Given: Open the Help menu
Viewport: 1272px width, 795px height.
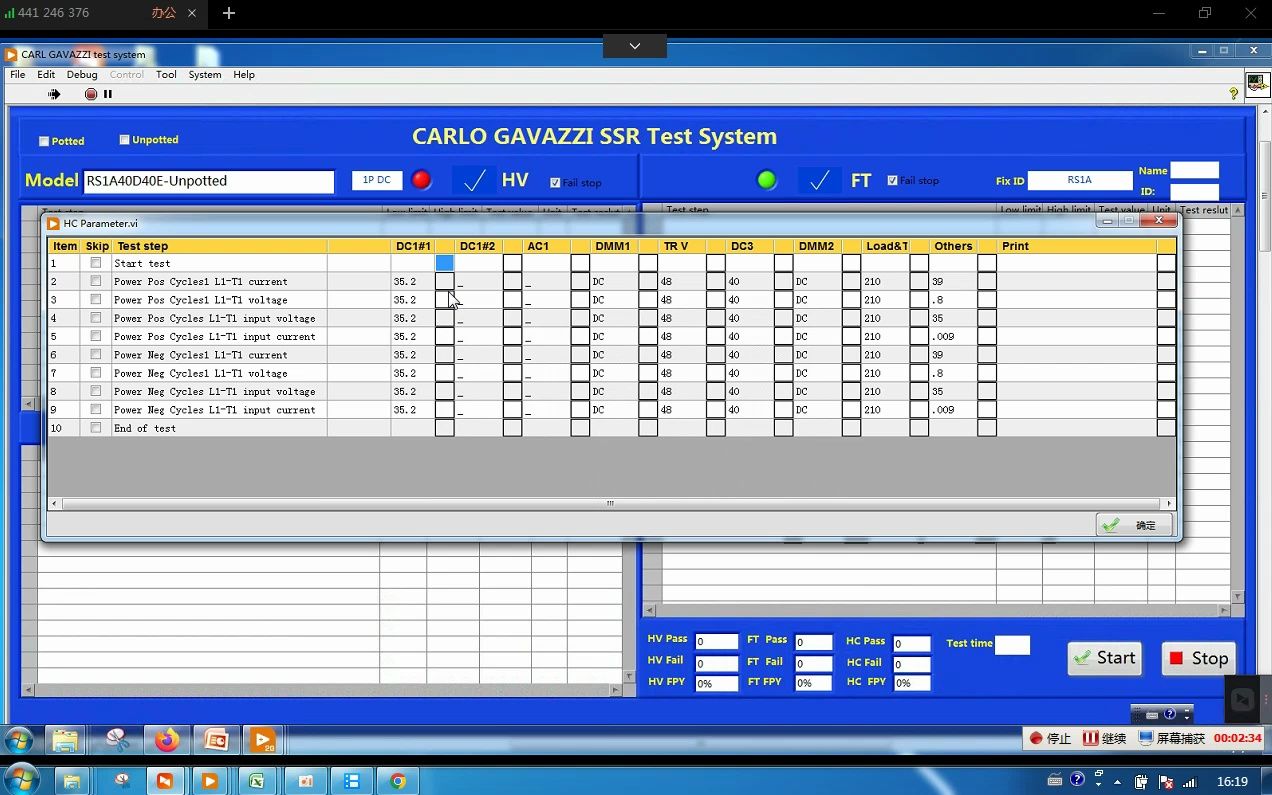Looking at the screenshot, I should coord(244,75).
